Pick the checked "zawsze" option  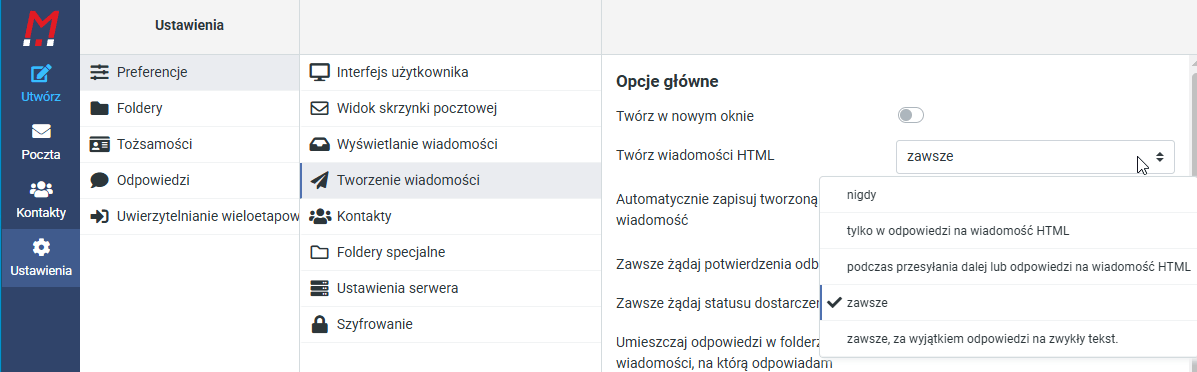[x=1008, y=302]
